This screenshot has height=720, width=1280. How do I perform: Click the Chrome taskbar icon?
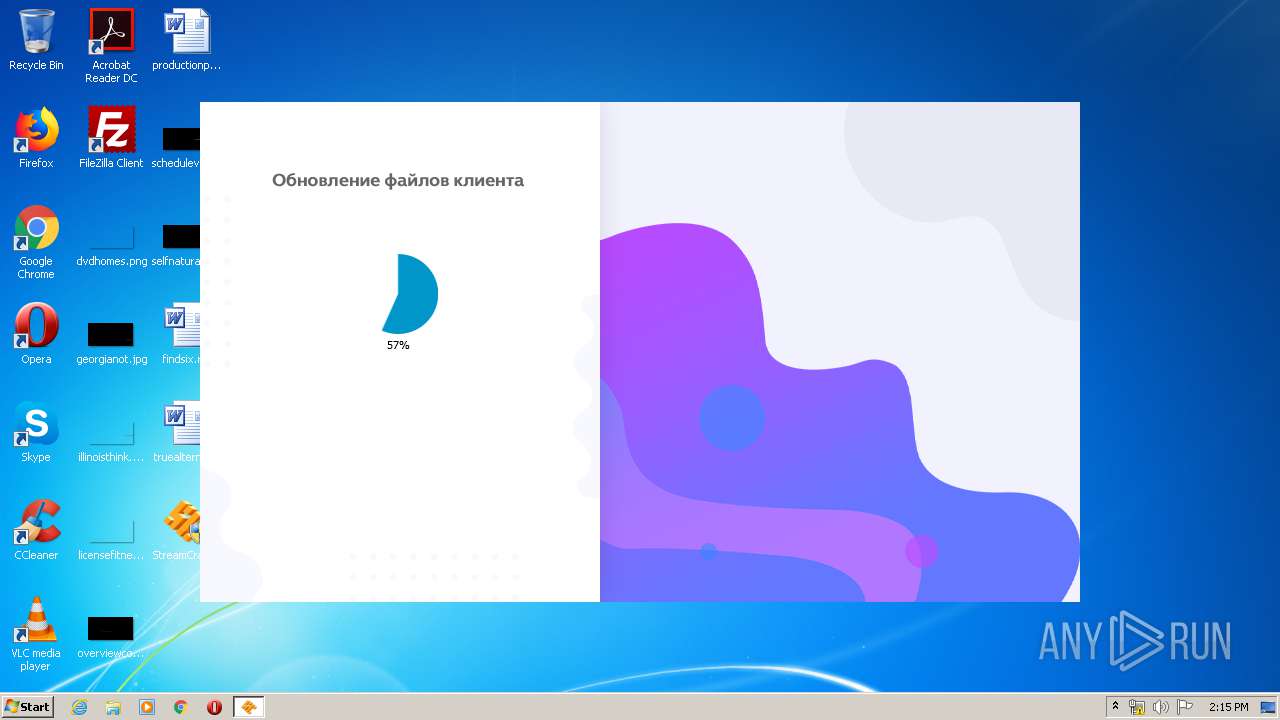pyautogui.click(x=181, y=707)
